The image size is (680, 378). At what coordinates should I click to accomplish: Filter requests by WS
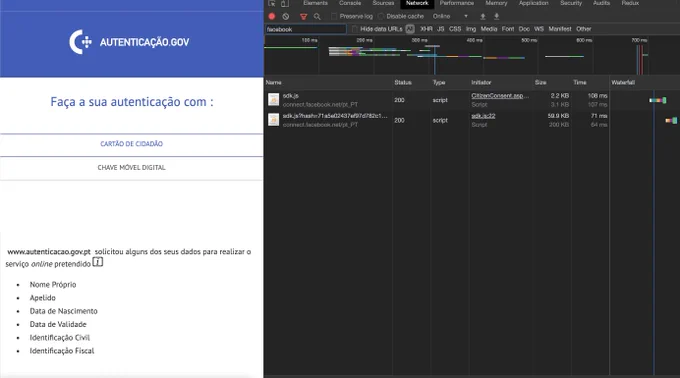pyautogui.click(x=539, y=29)
